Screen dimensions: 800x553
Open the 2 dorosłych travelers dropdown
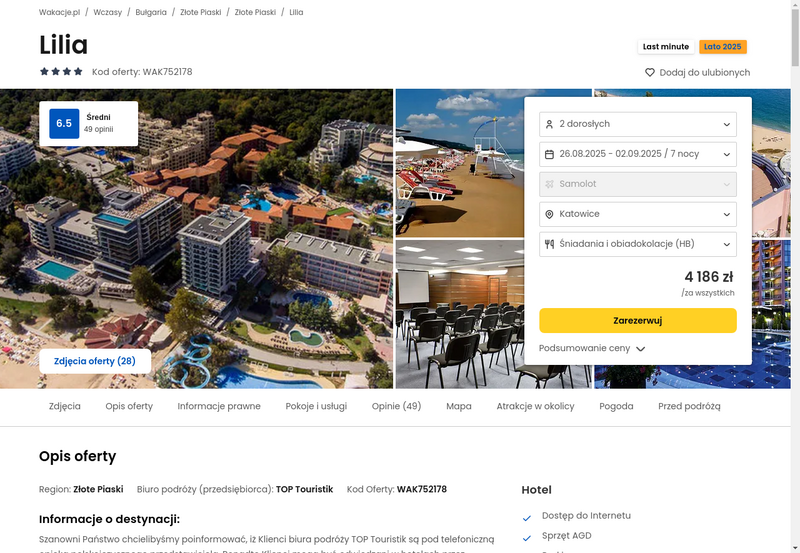pos(638,124)
